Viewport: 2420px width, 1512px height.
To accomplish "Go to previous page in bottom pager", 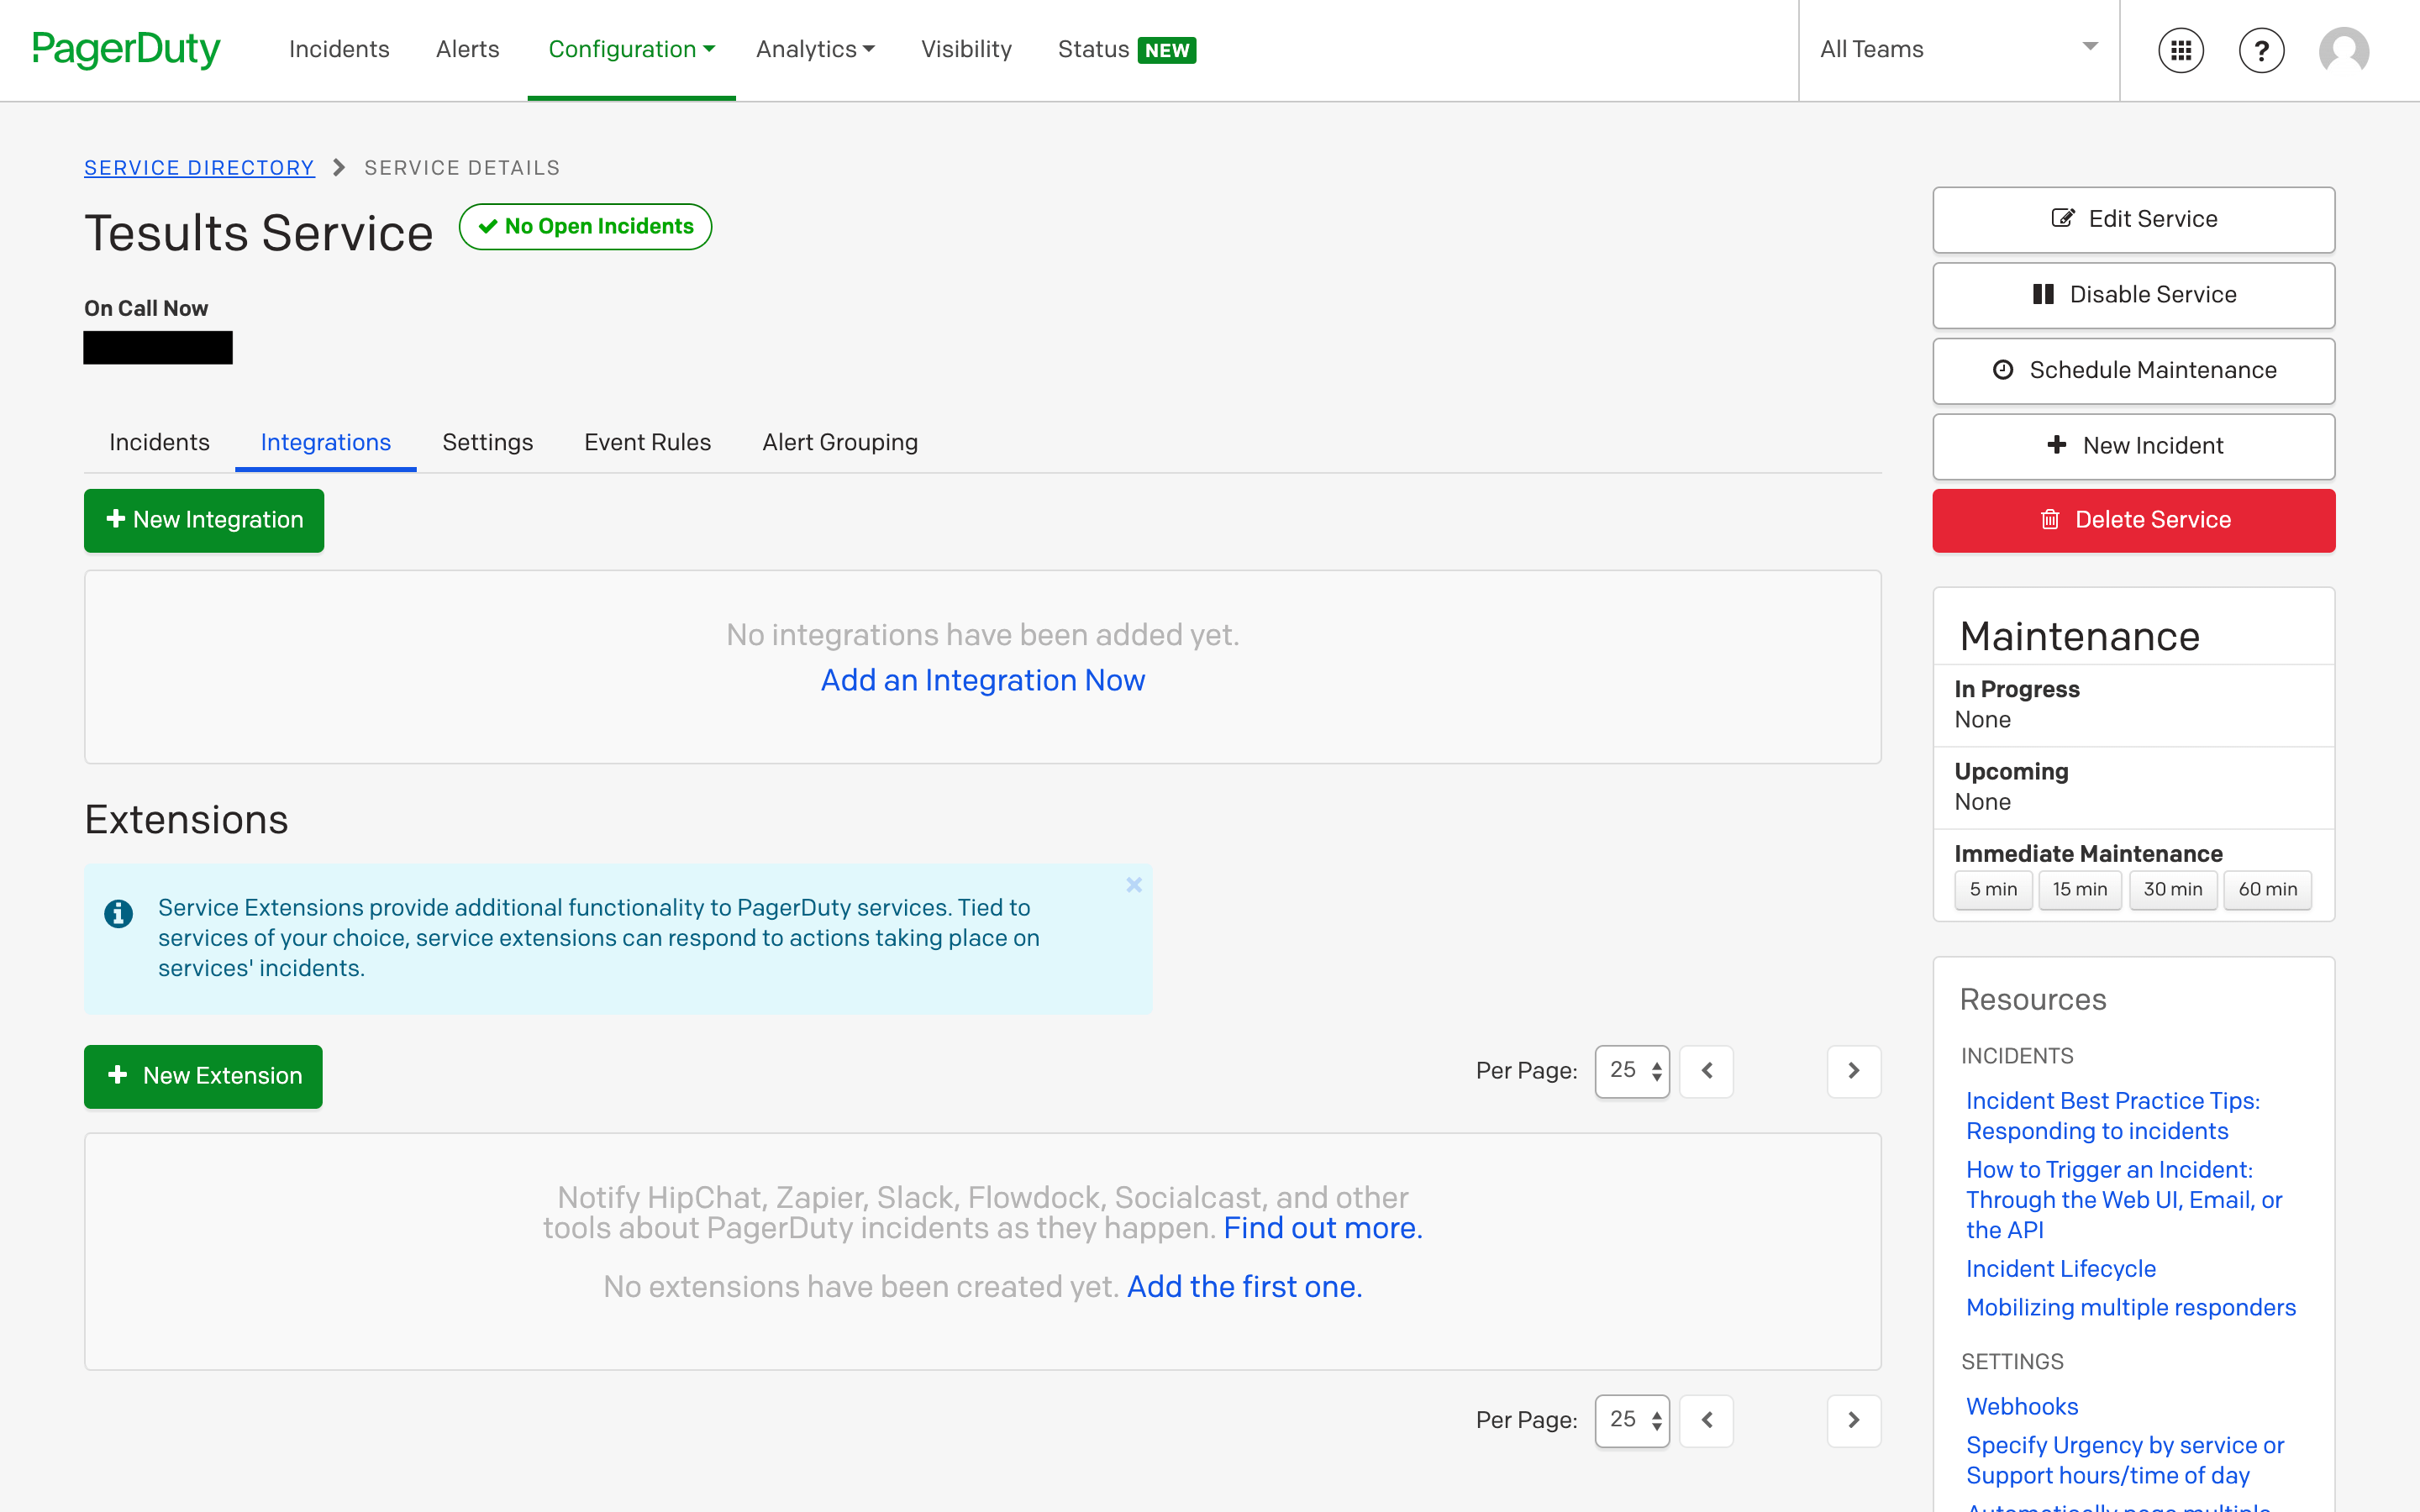I will pos(1706,1420).
